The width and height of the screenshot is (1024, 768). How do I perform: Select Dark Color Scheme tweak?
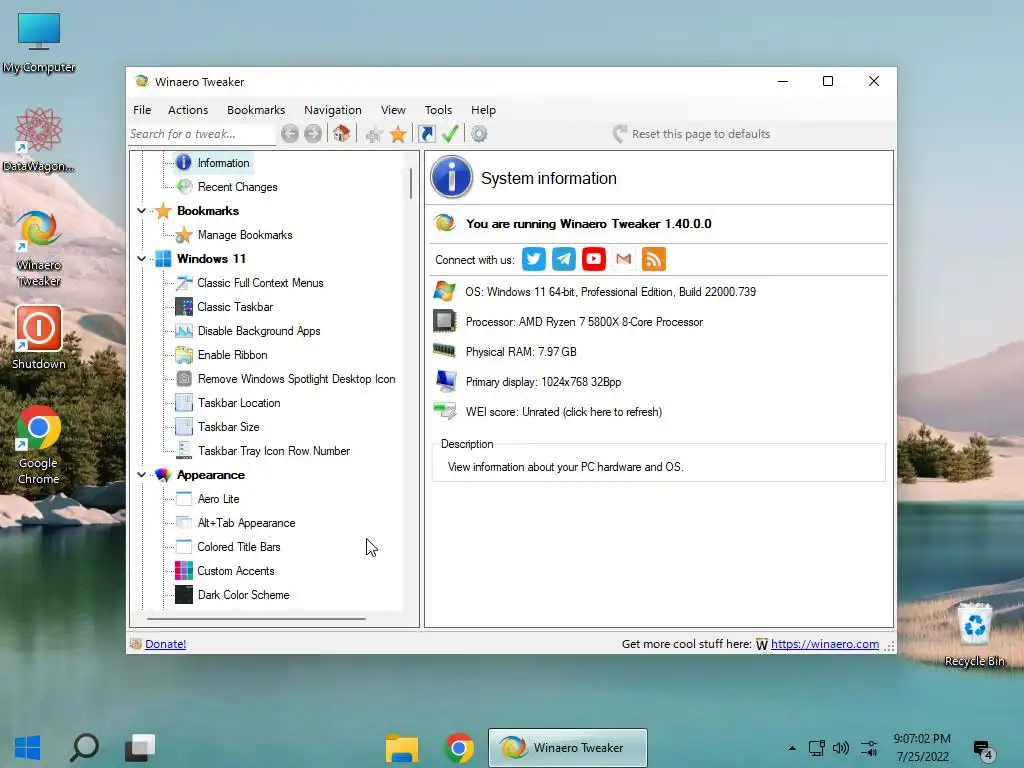click(243, 595)
